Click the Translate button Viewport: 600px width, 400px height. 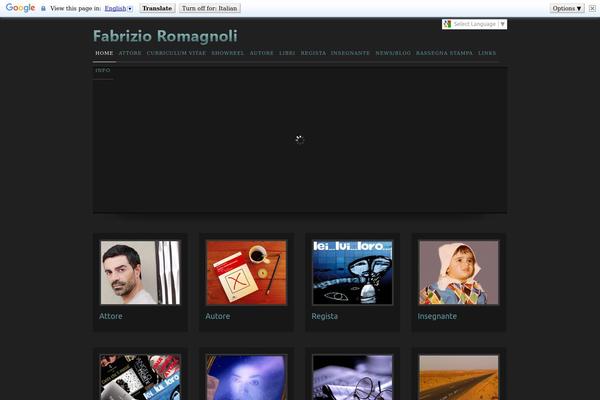point(157,8)
